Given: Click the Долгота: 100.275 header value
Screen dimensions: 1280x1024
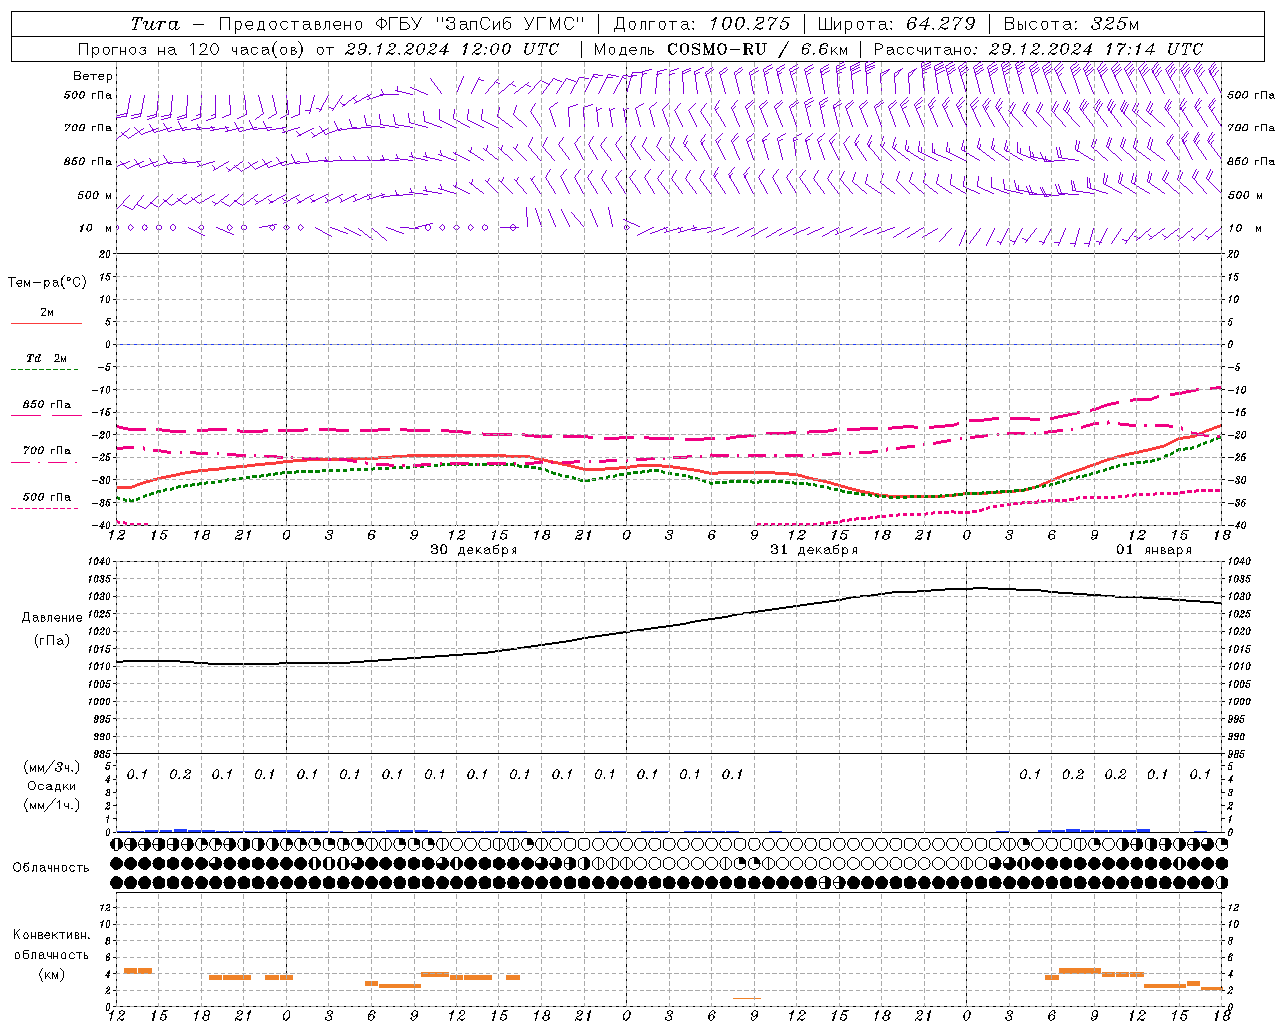Looking at the screenshot, I should click(701, 24).
